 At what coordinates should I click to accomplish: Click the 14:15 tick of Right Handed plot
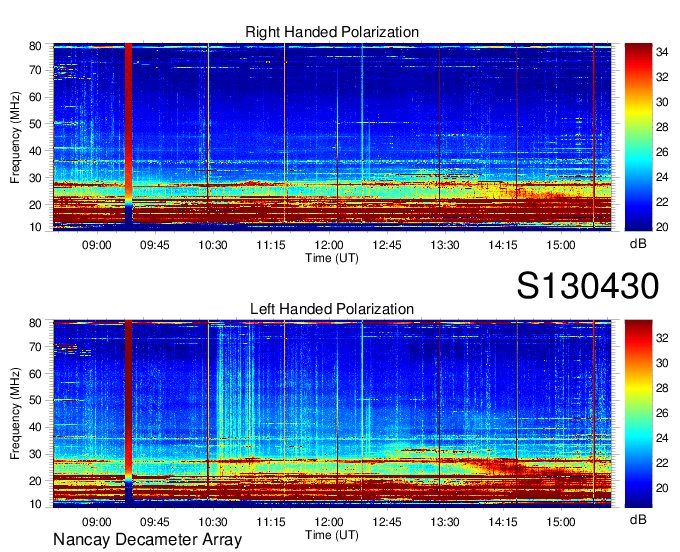(503, 245)
